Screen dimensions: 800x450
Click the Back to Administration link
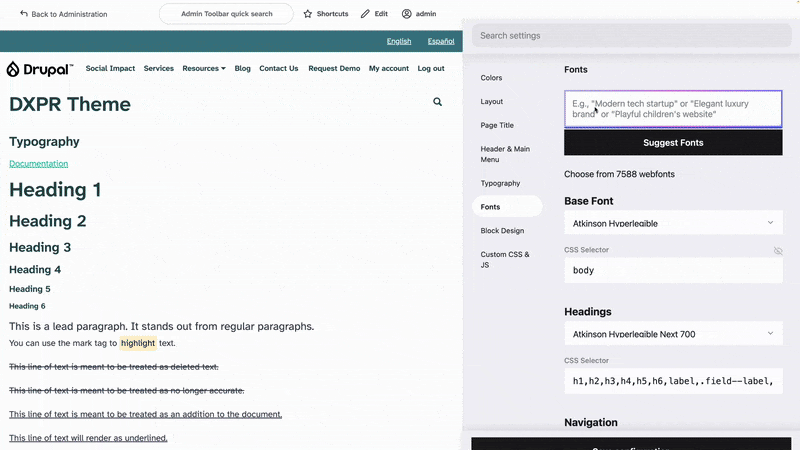tap(64, 14)
